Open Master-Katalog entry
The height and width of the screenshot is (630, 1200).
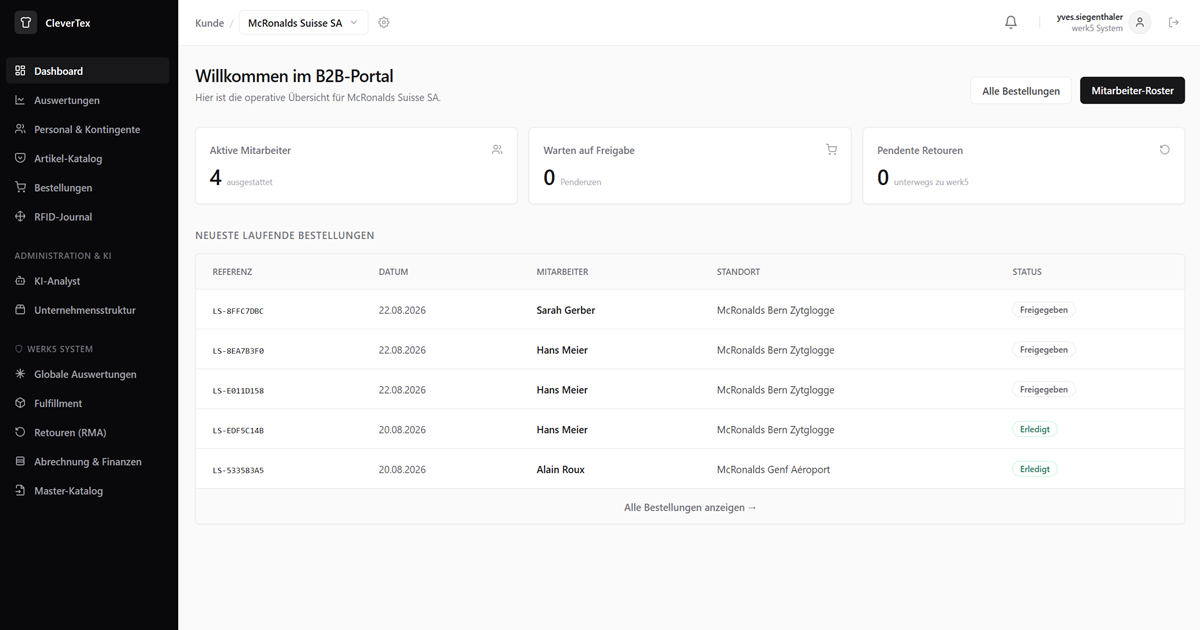[88, 490]
